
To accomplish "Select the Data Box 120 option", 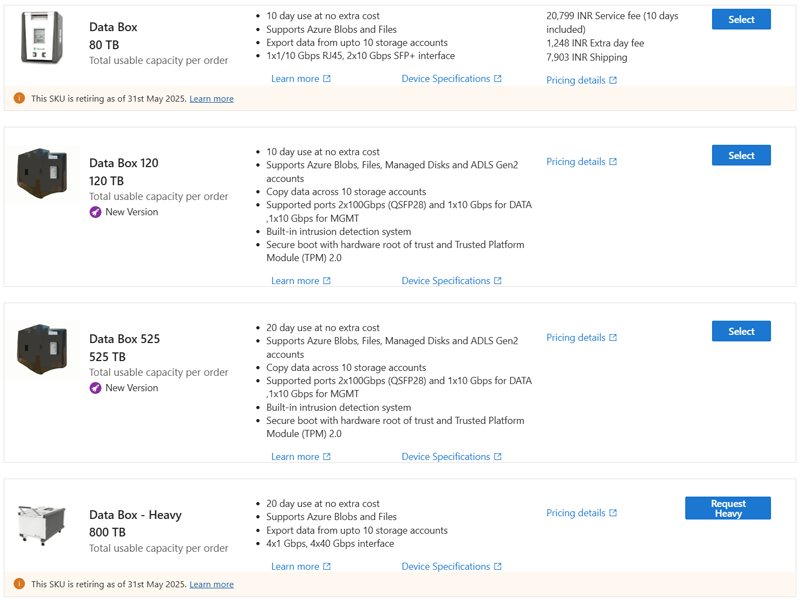I will pyautogui.click(x=741, y=155).
